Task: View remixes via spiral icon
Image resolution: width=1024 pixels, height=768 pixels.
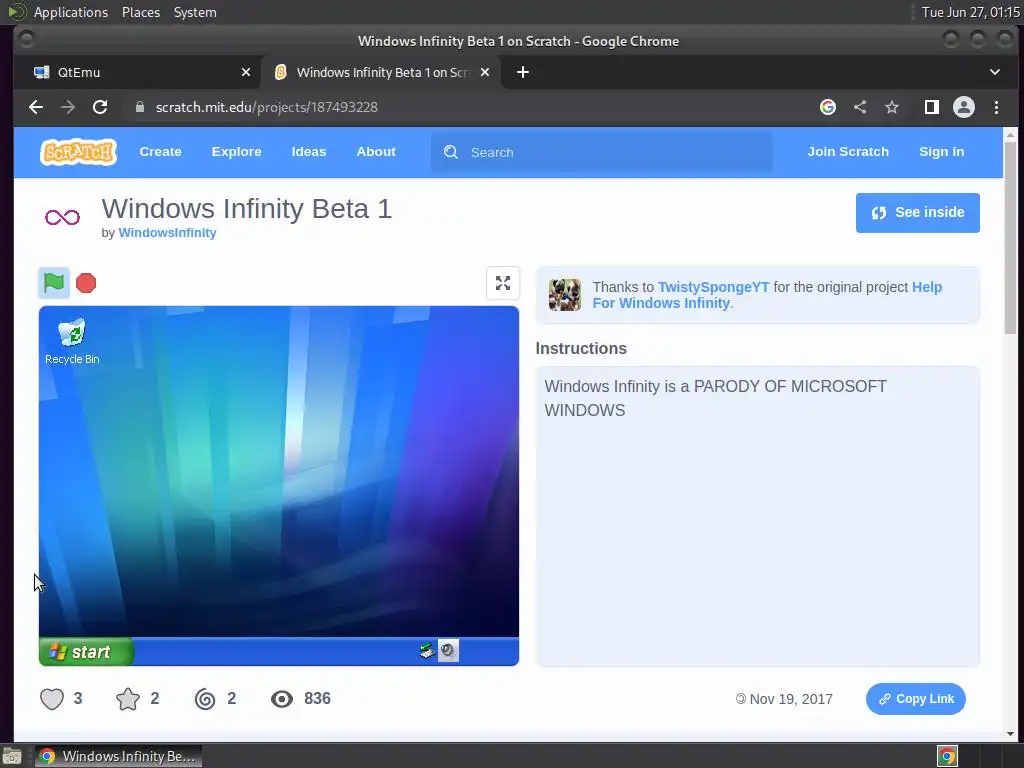Action: (x=205, y=699)
